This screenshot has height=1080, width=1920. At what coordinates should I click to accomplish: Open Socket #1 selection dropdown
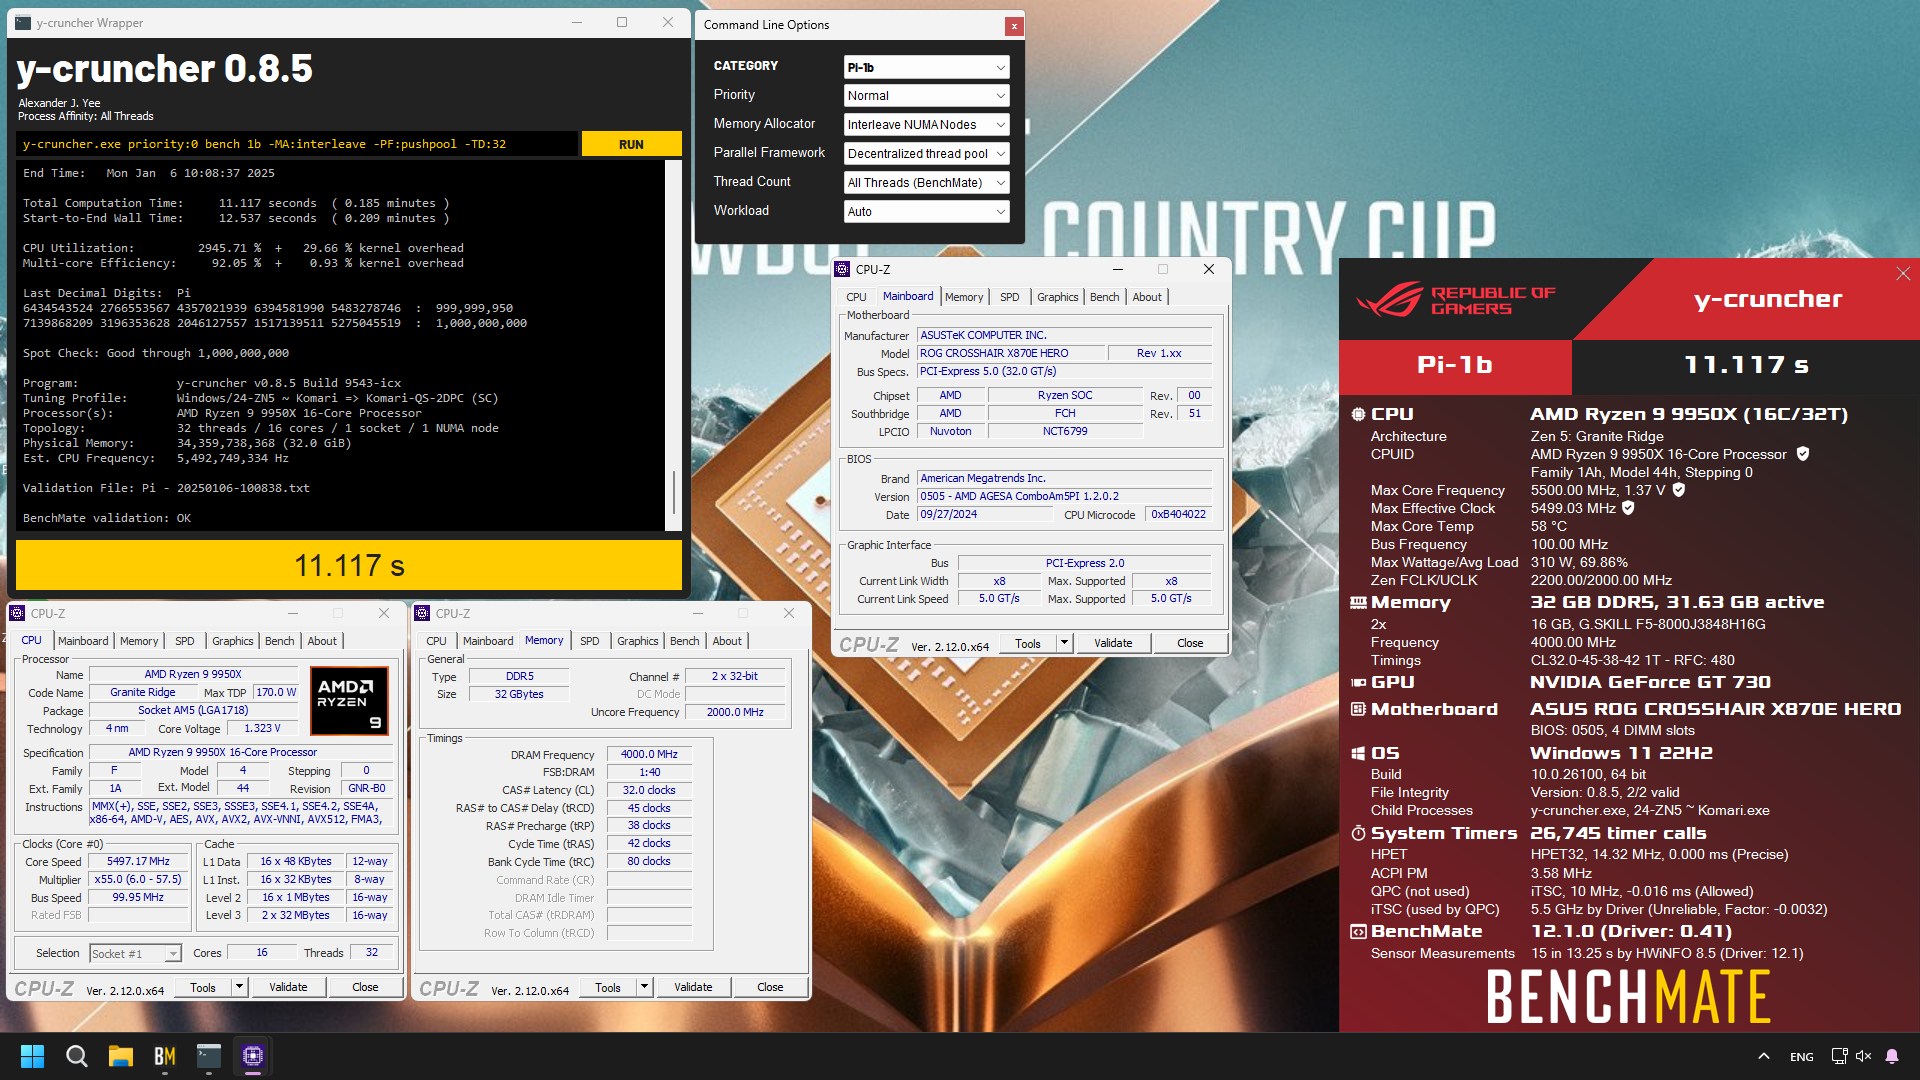point(135,954)
